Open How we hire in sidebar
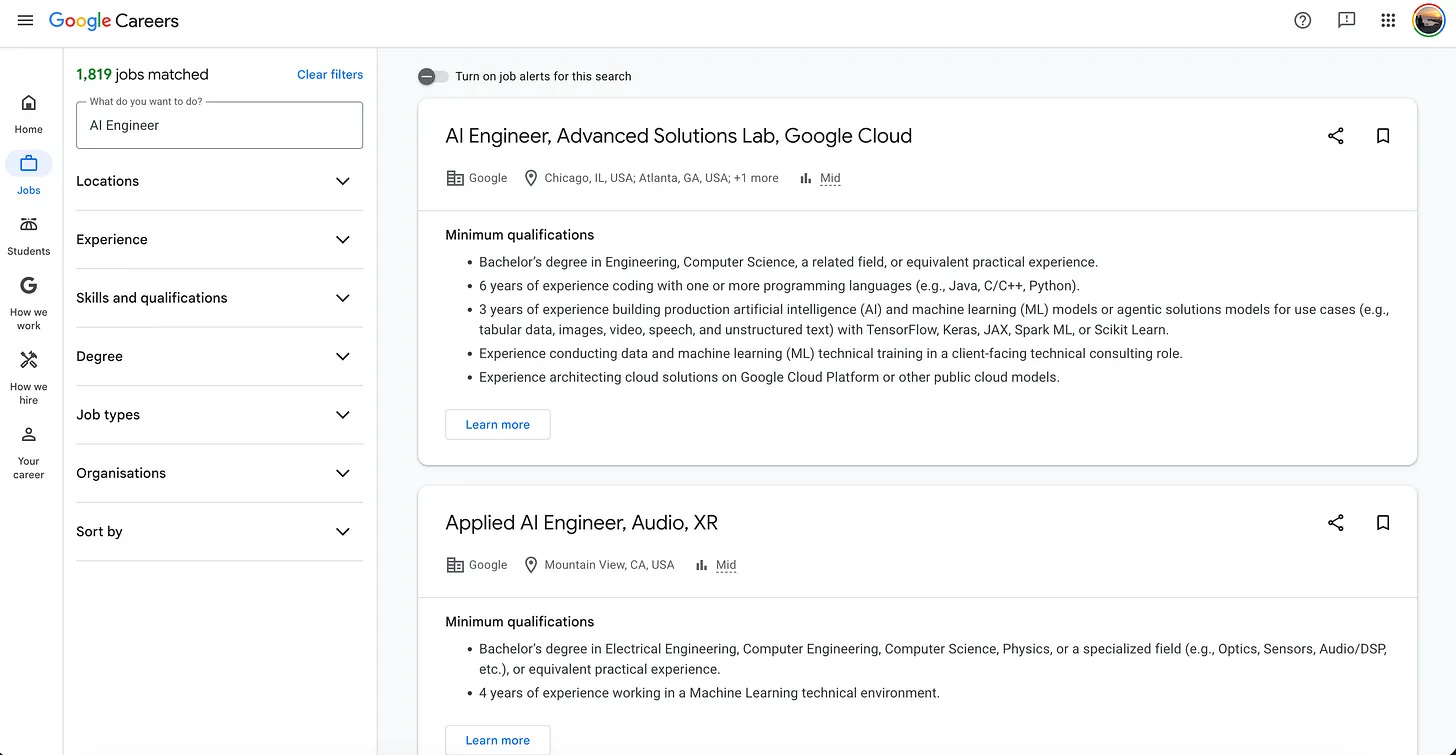This screenshot has width=1456, height=755. (29, 377)
